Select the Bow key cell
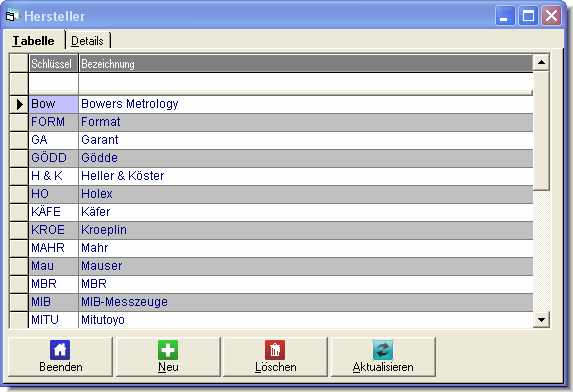Screen dimensions: 573x392 pos(53,104)
